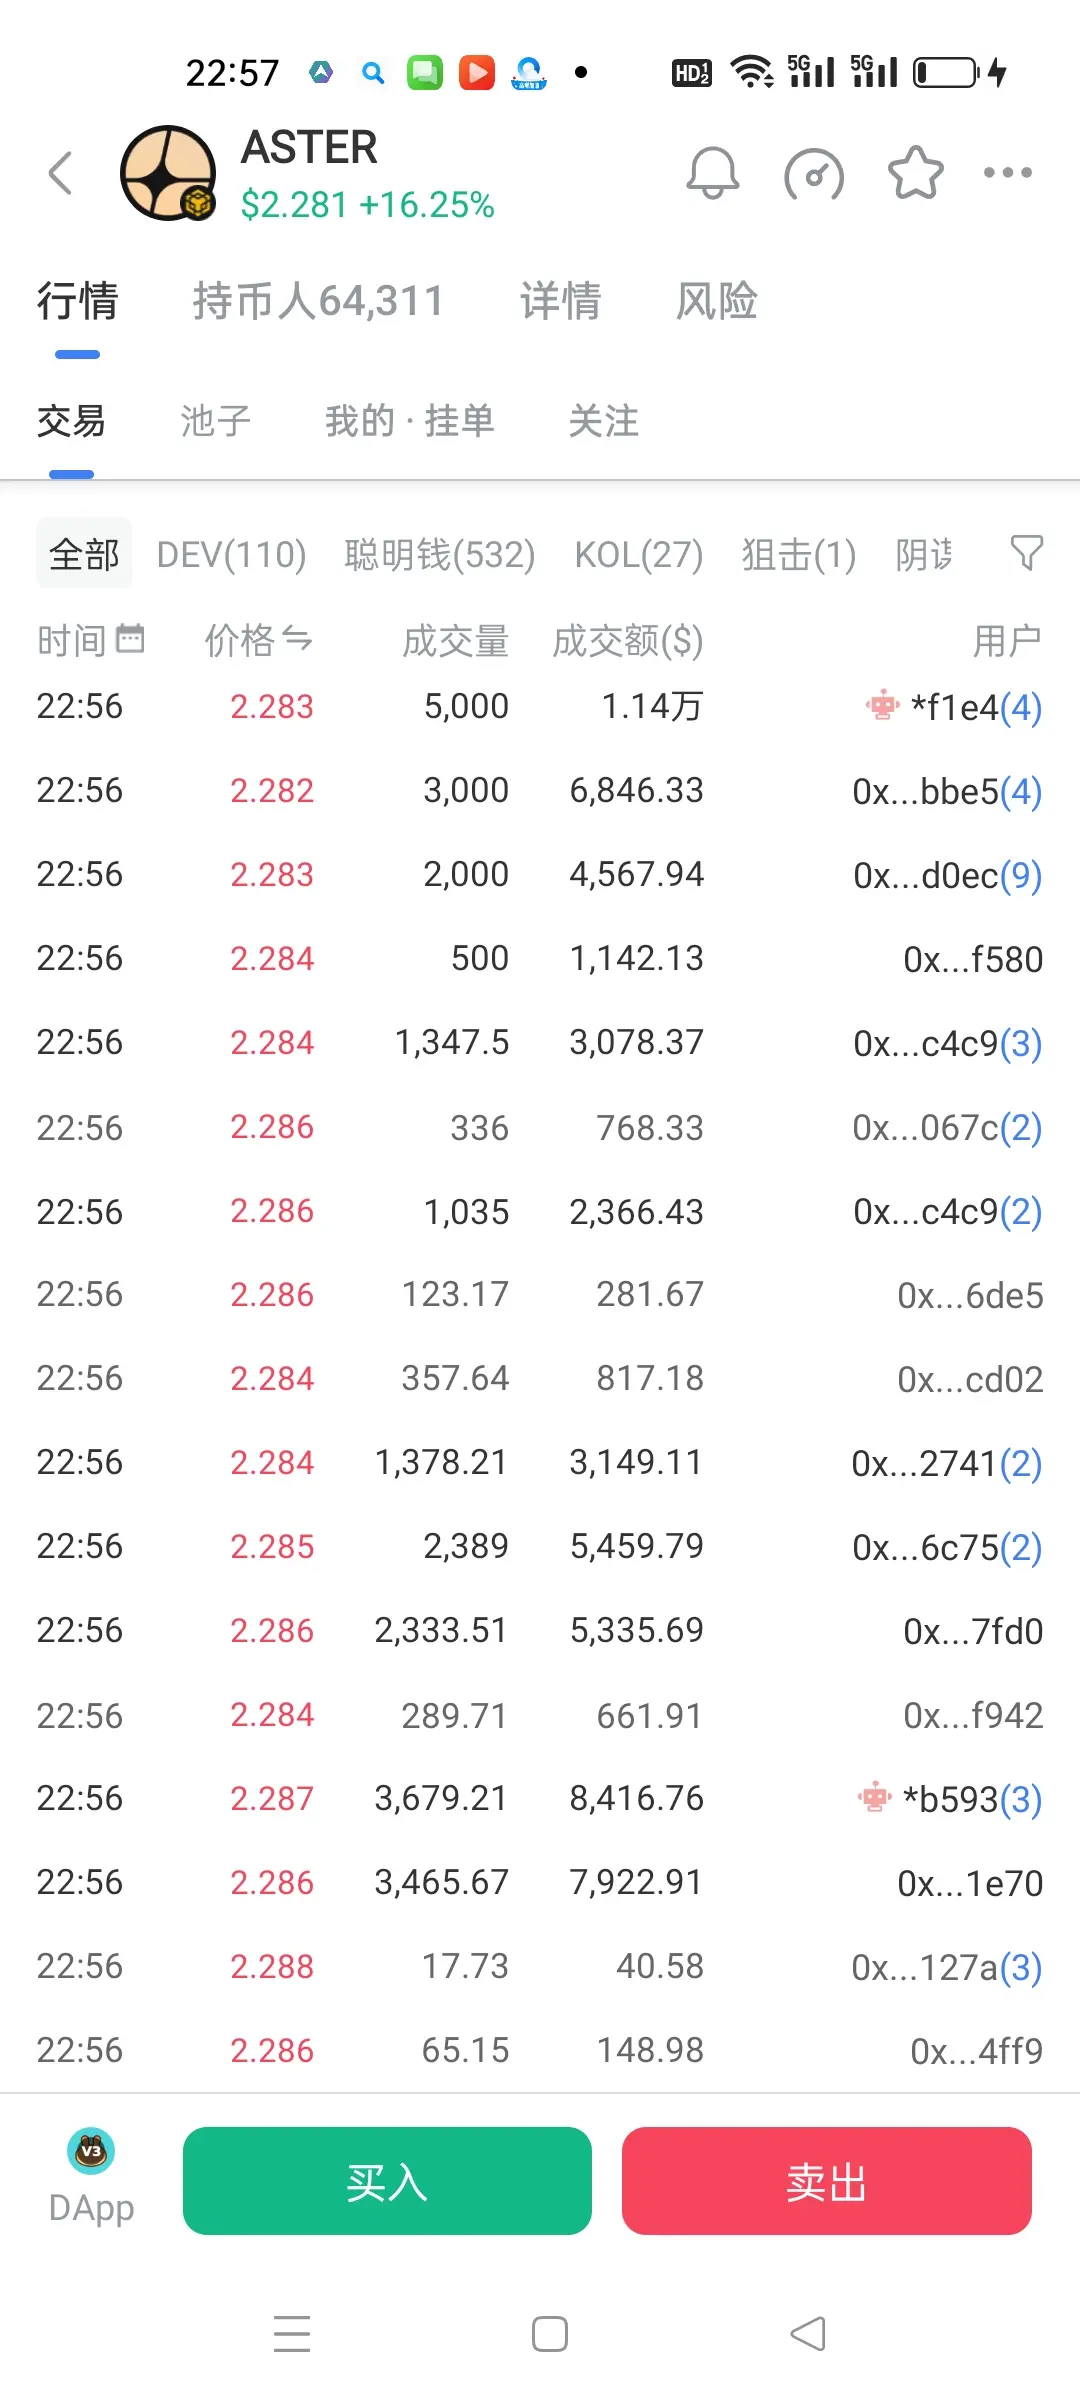This screenshot has height=2400, width=1080.
Task: Toggle time format via calendar icon
Action: [130, 638]
